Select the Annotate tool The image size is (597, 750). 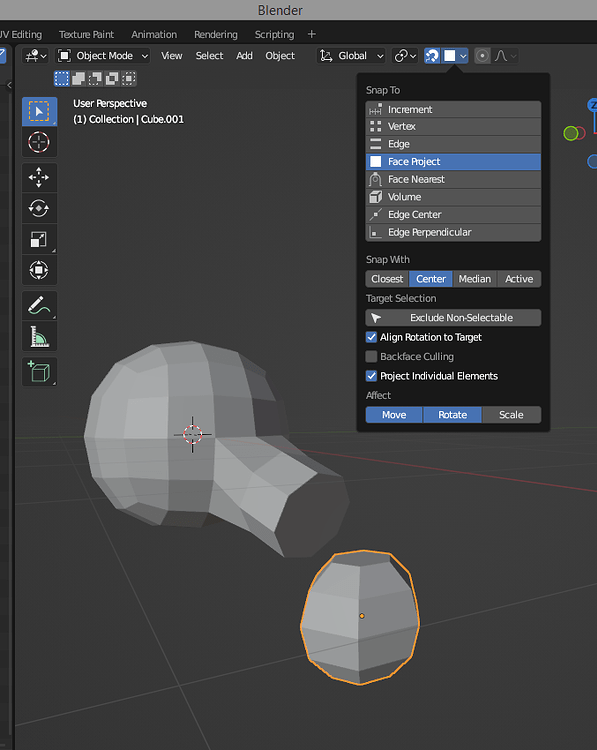tap(39, 306)
